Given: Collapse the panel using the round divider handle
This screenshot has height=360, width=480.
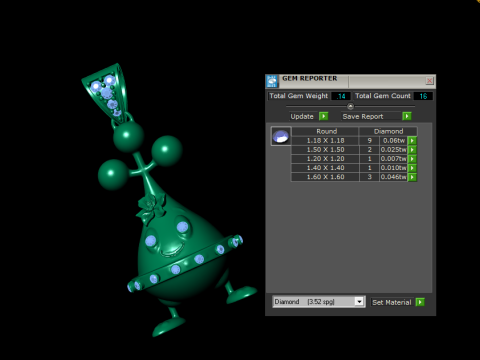Looking at the screenshot, I should click(x=350, y=106).
